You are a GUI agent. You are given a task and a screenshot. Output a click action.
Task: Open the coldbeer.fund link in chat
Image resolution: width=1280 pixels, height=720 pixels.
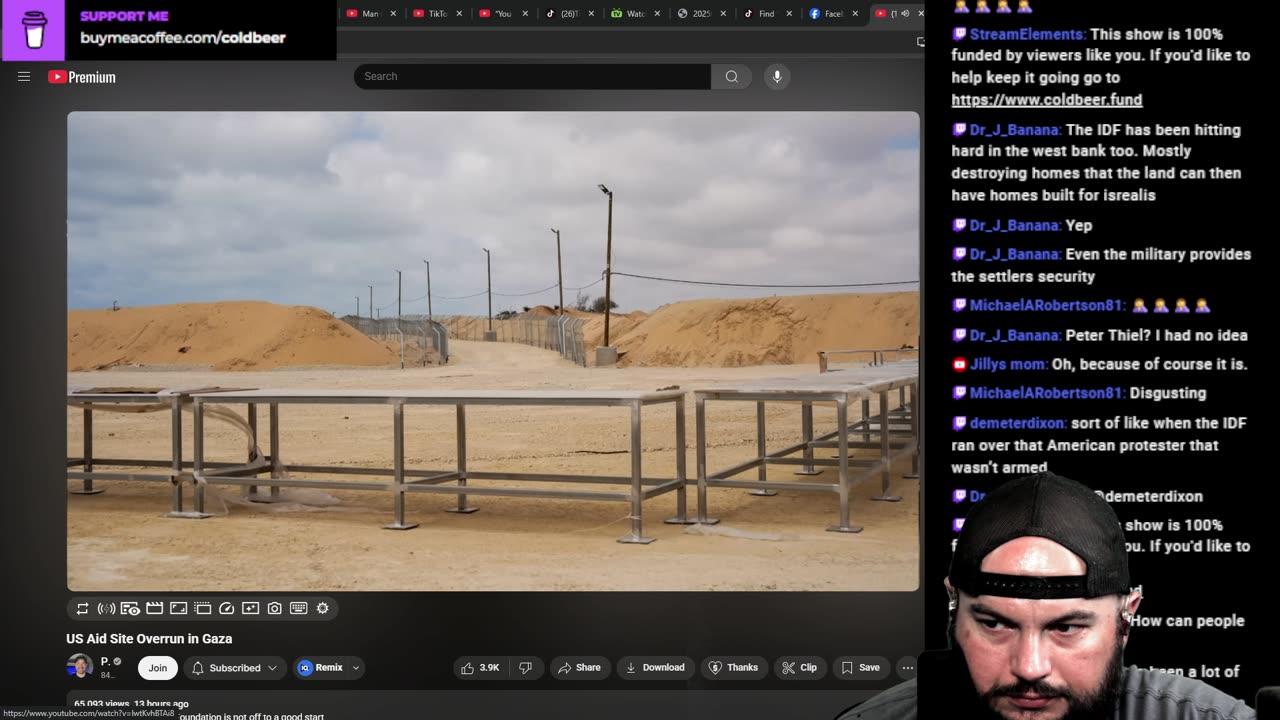1046,99
